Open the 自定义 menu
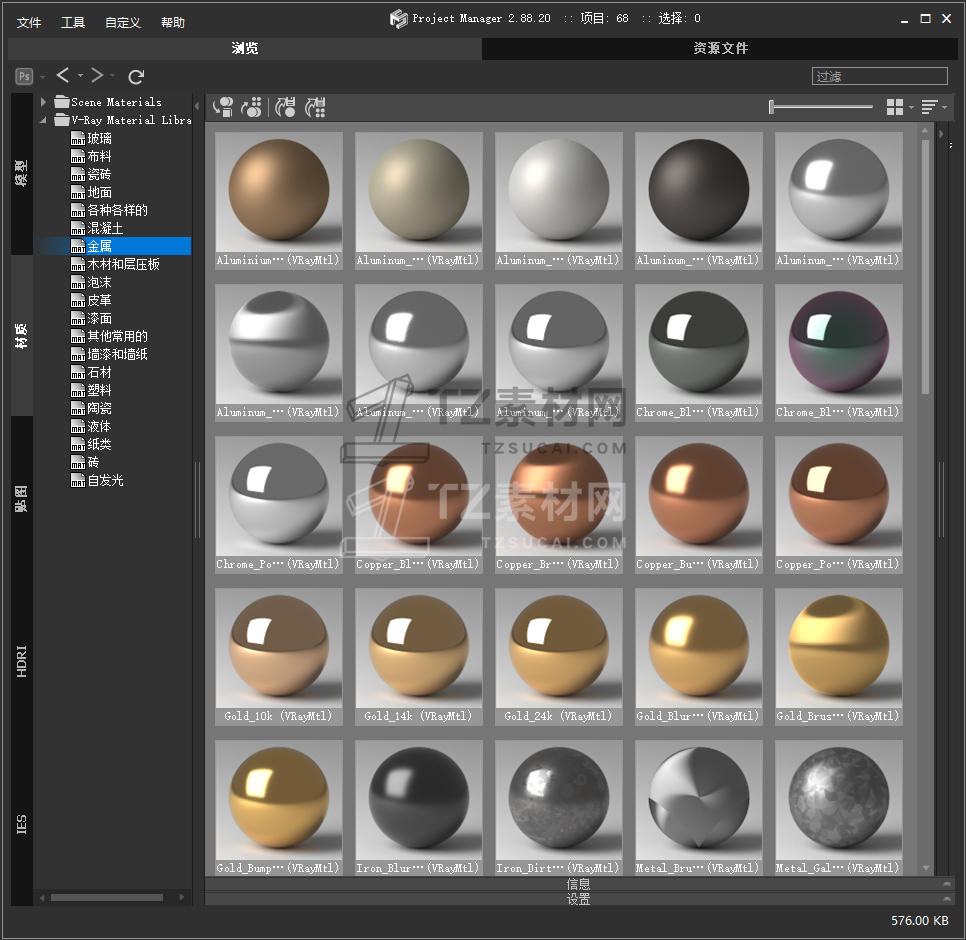Image resolution: width=966 pixels, height=940 pixels. point(123,22)
